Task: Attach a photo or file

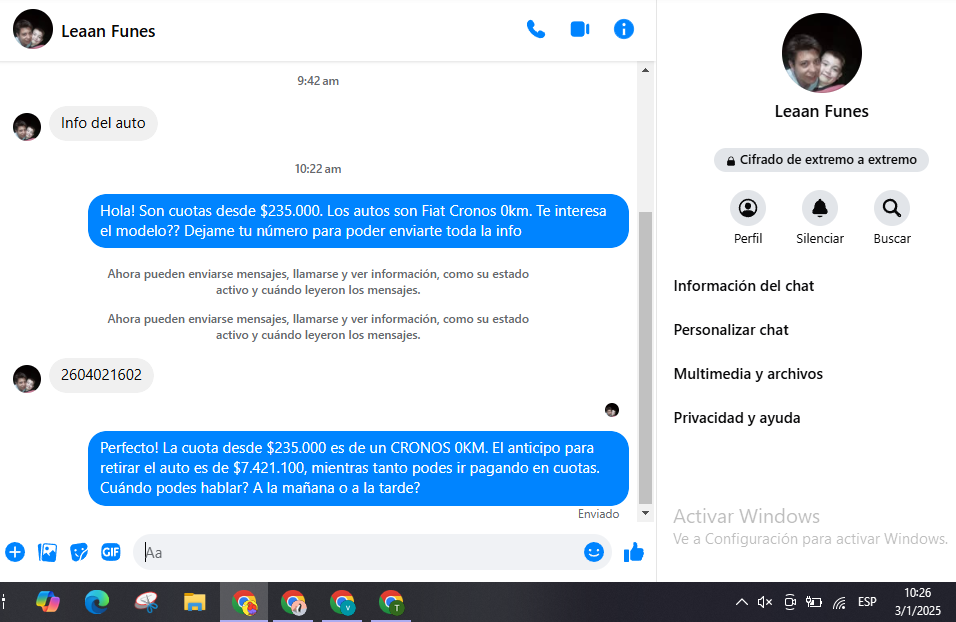Action: tap(47, 552)
